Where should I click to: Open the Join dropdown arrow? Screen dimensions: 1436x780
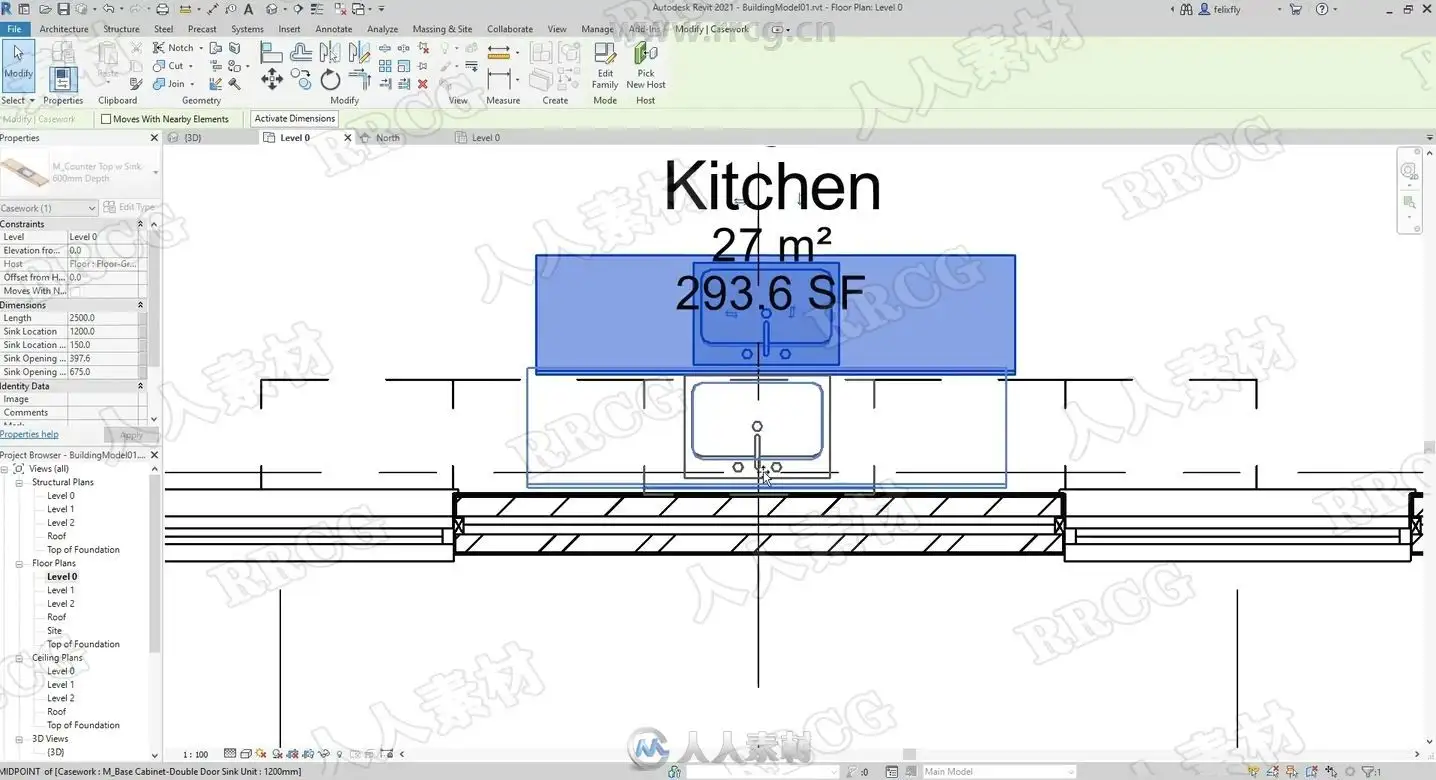193,84
